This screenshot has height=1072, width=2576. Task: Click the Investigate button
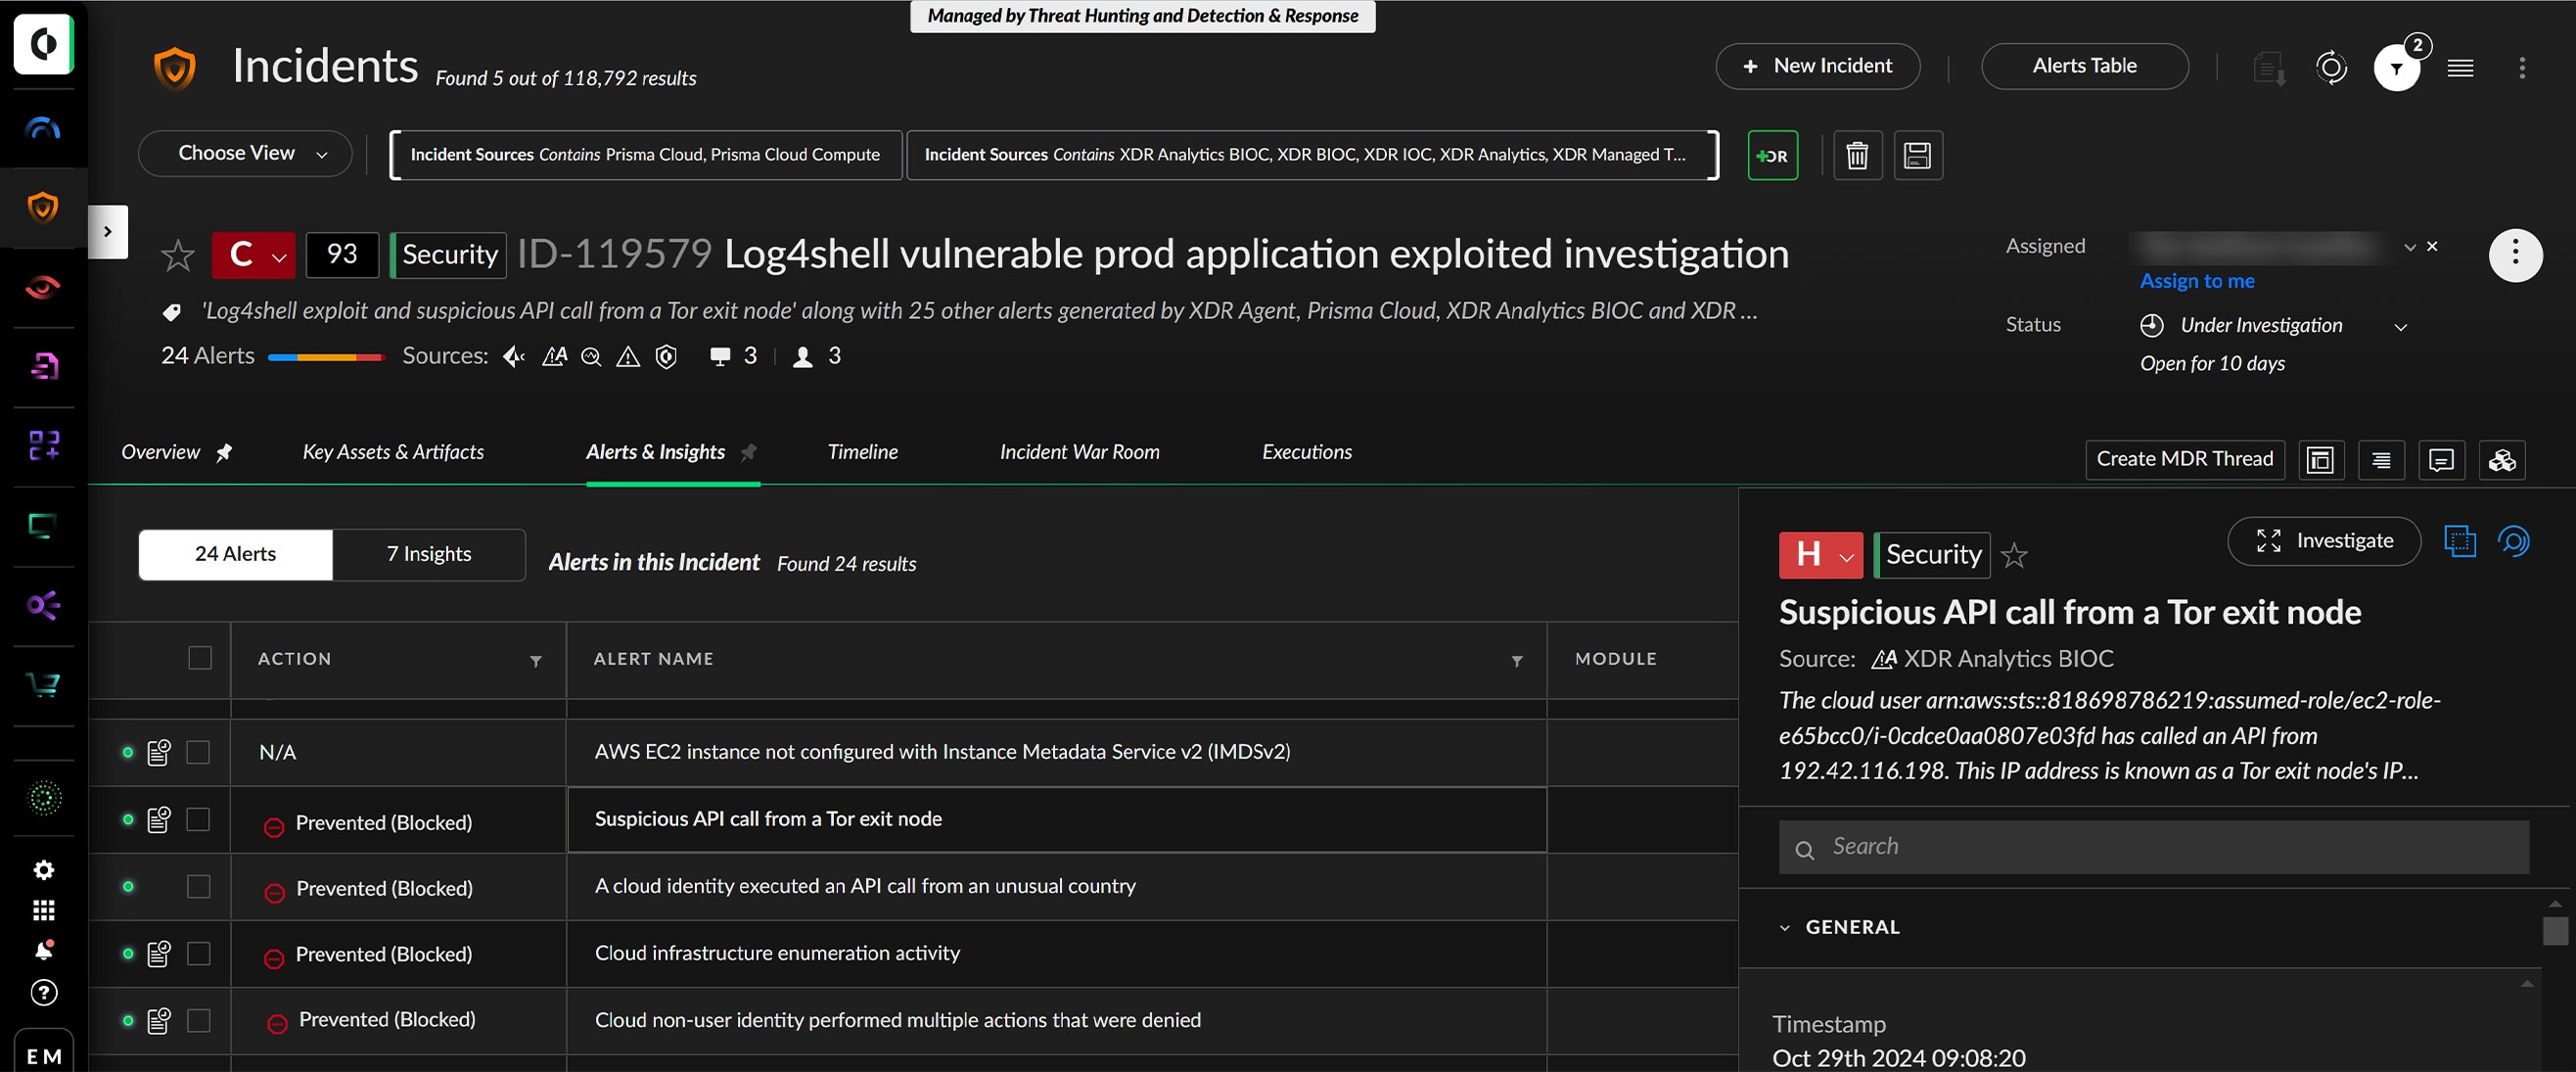(x=2324, y=541)
